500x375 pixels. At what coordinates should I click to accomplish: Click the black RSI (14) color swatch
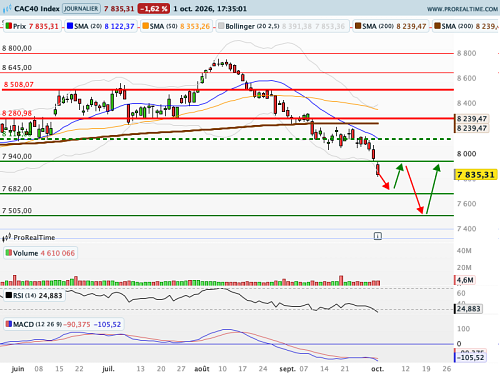[9, 295]
